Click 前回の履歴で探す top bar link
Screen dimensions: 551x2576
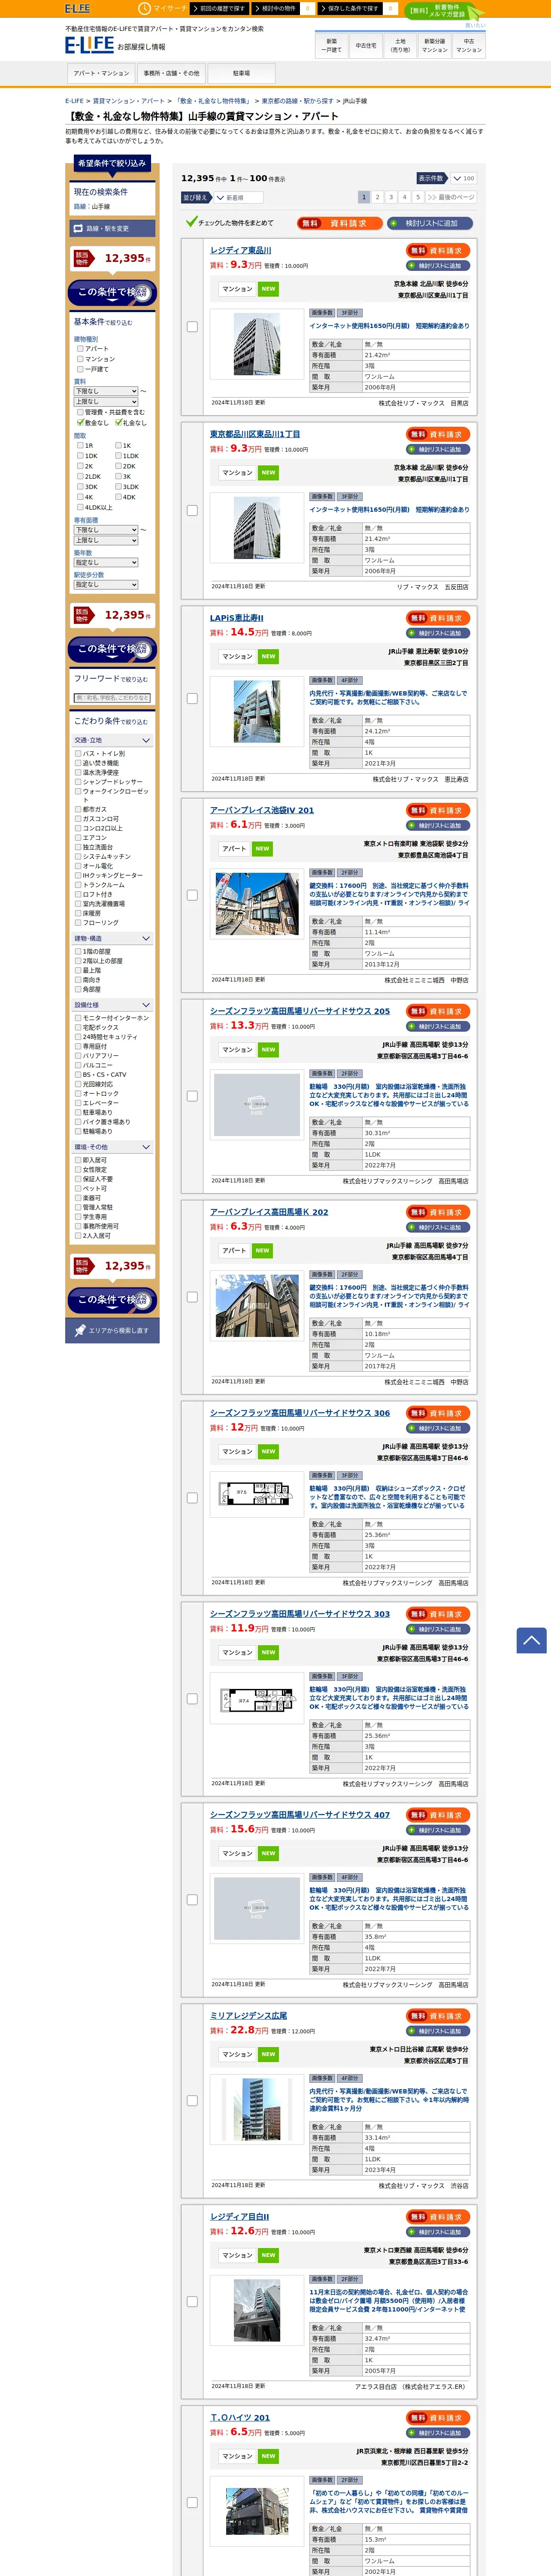219,8
